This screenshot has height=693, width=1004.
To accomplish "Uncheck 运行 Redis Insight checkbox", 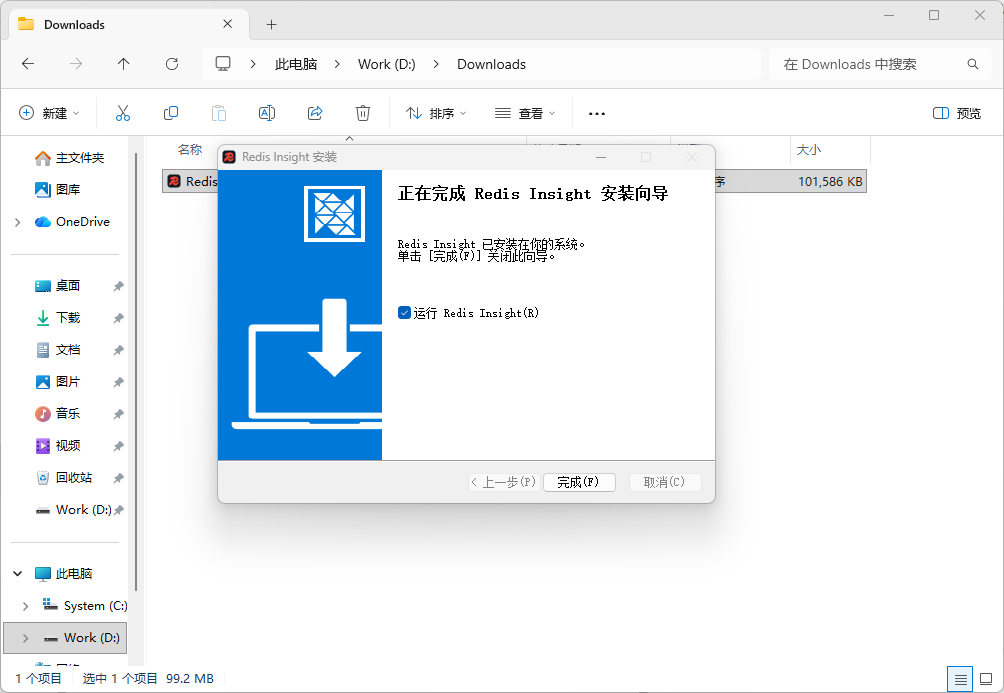I will (x=404, y=313).
